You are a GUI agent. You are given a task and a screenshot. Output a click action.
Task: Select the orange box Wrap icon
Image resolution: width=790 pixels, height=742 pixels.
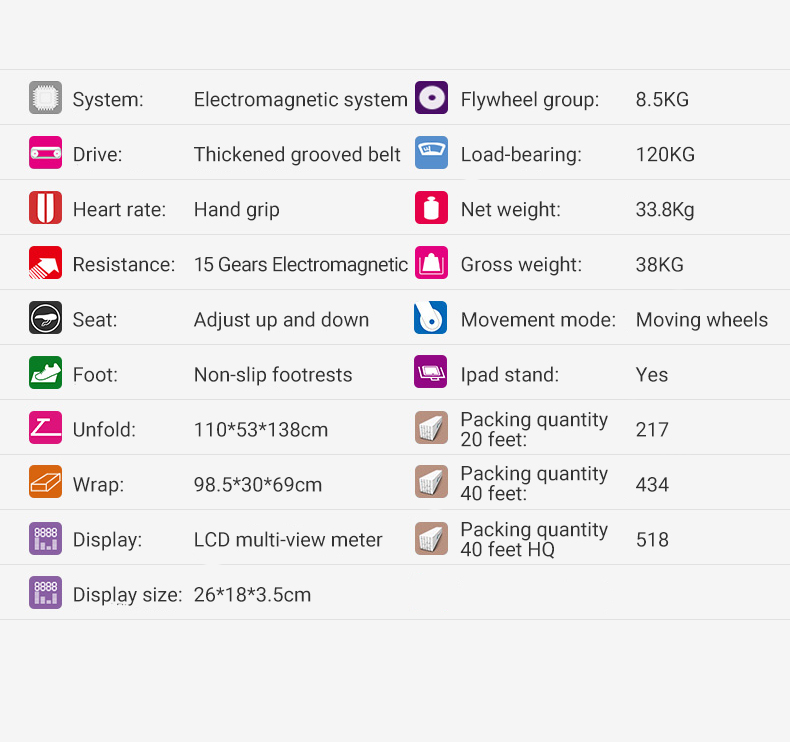pos(45,482)
